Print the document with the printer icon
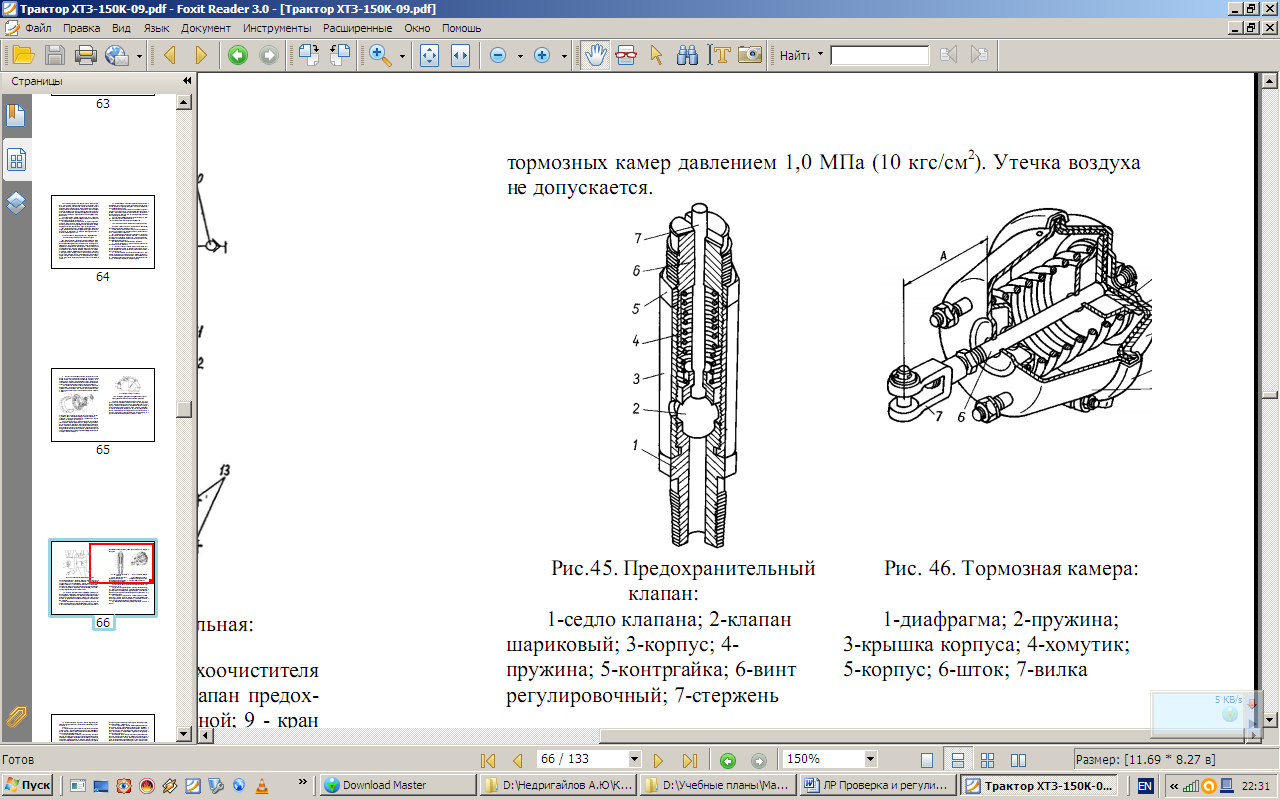 [86, 55]
